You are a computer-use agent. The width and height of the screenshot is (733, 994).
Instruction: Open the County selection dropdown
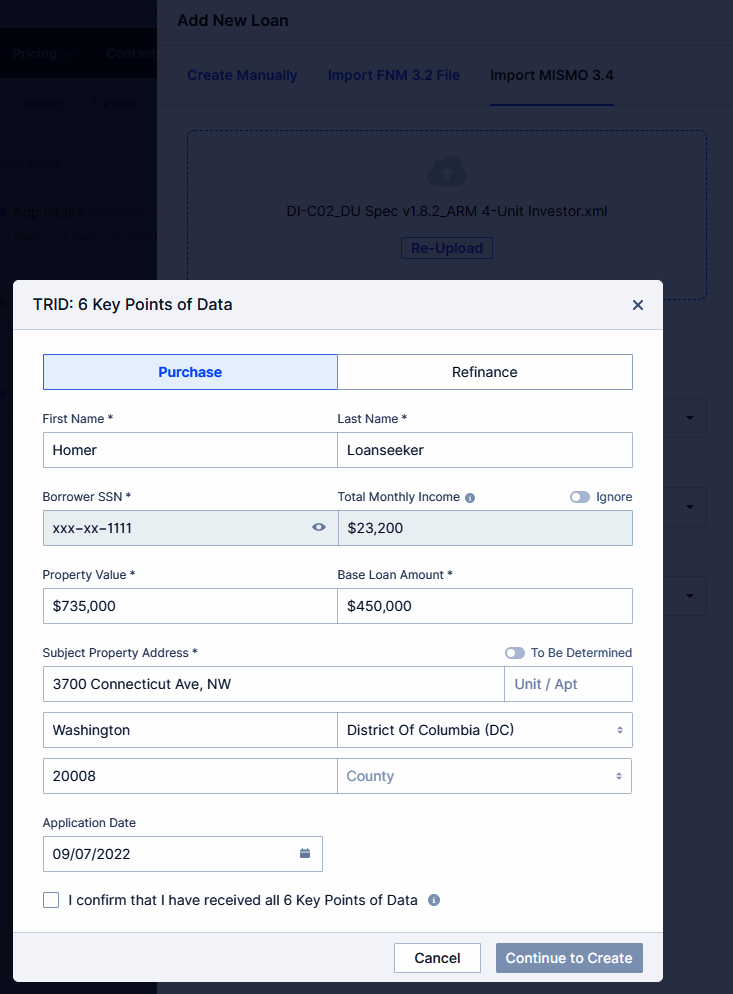pos(484,776)
